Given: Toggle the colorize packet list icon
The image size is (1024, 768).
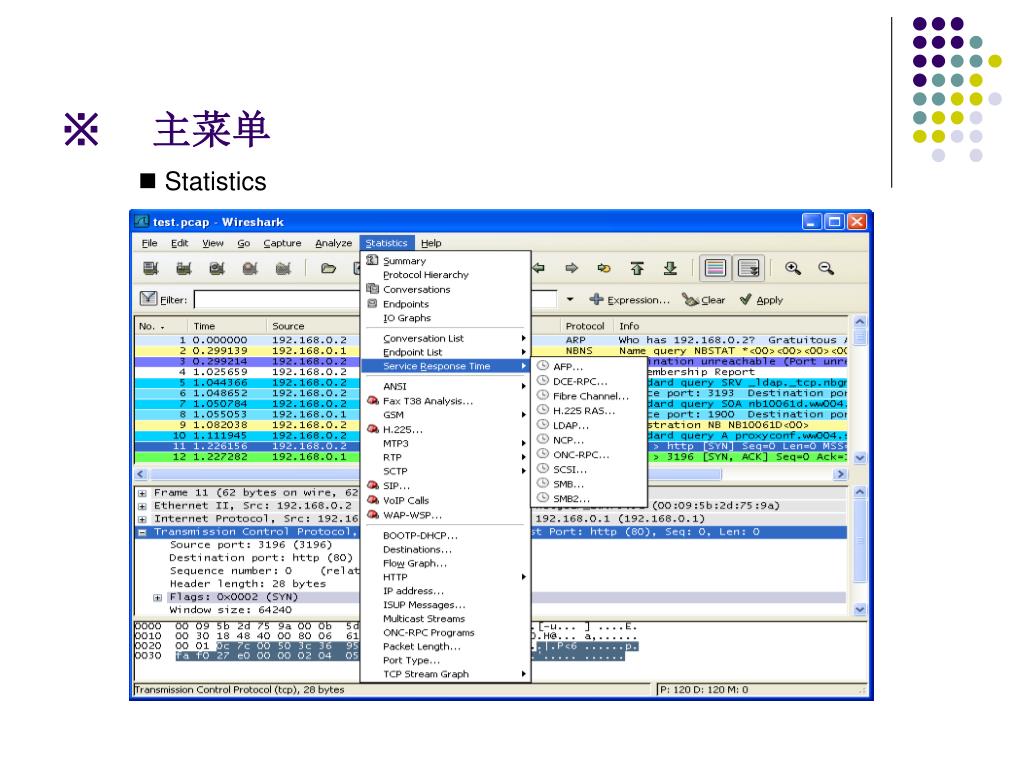Looking at the screenshot, I should click(715, 268).
